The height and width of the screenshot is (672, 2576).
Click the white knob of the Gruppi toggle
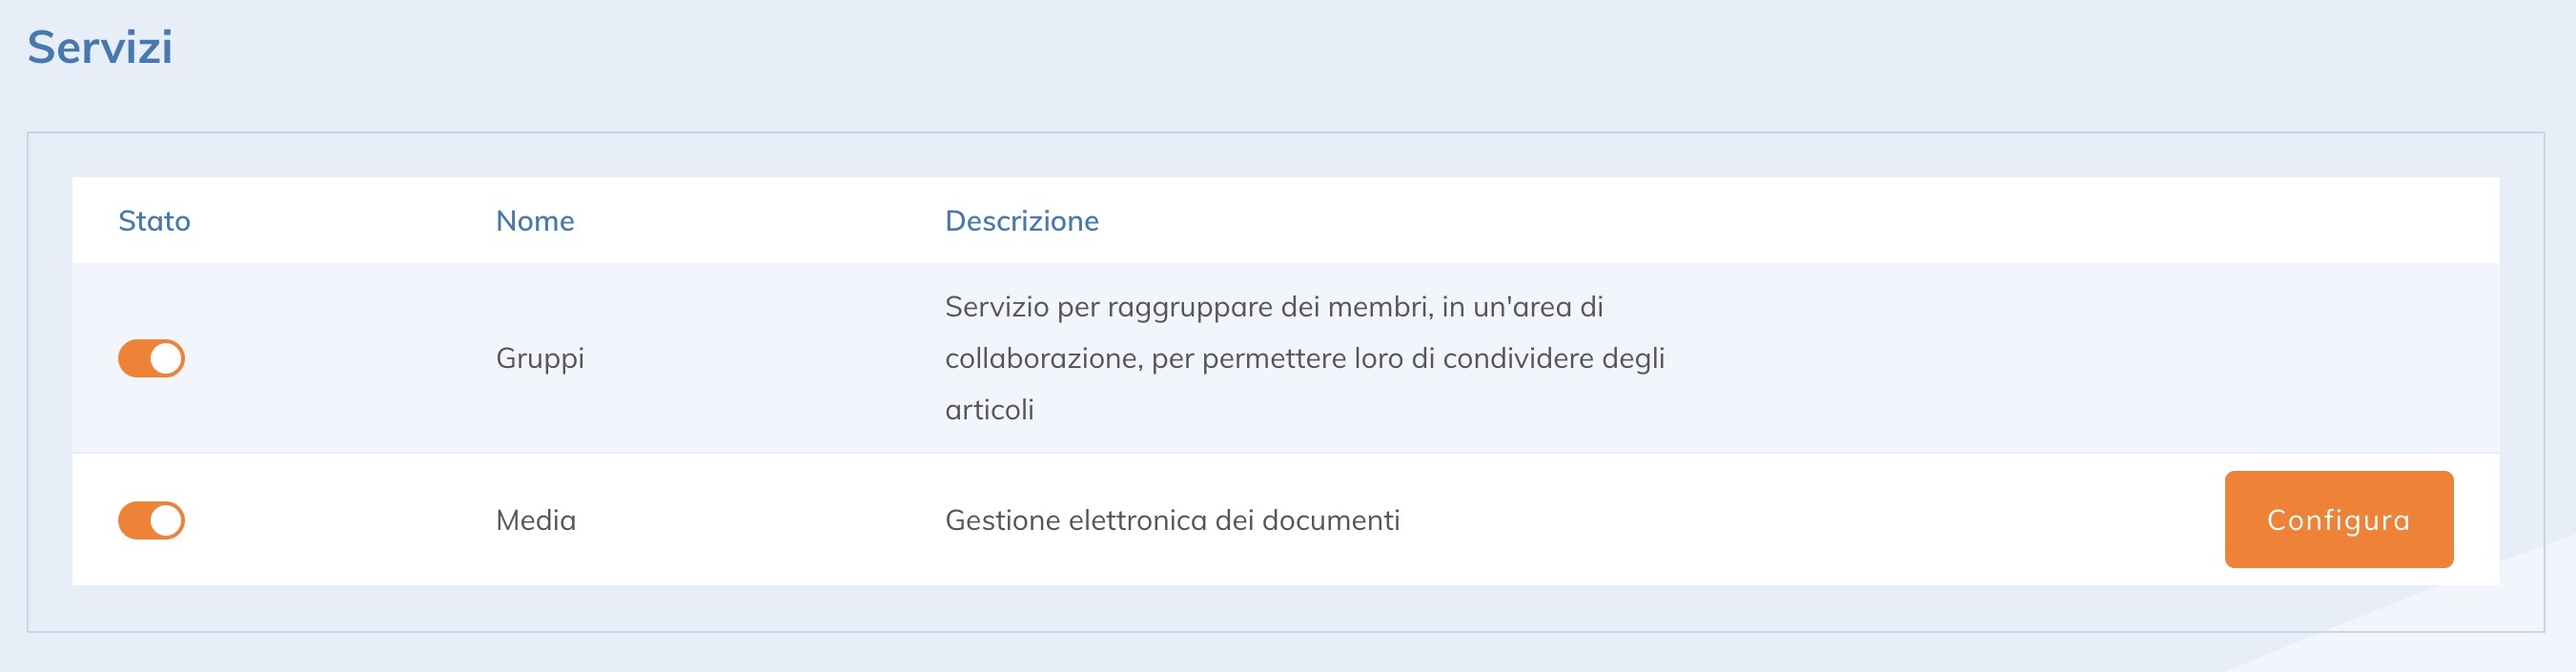[167, 359]
